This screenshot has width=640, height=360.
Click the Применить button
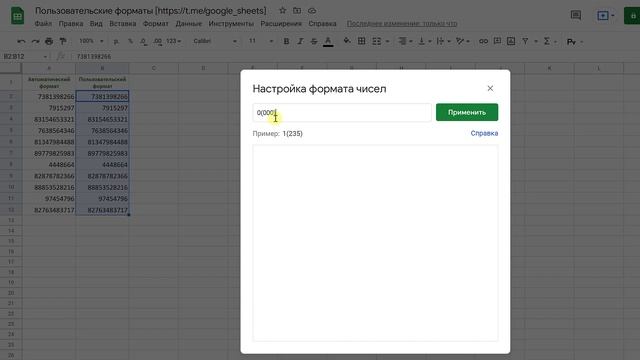467,112
